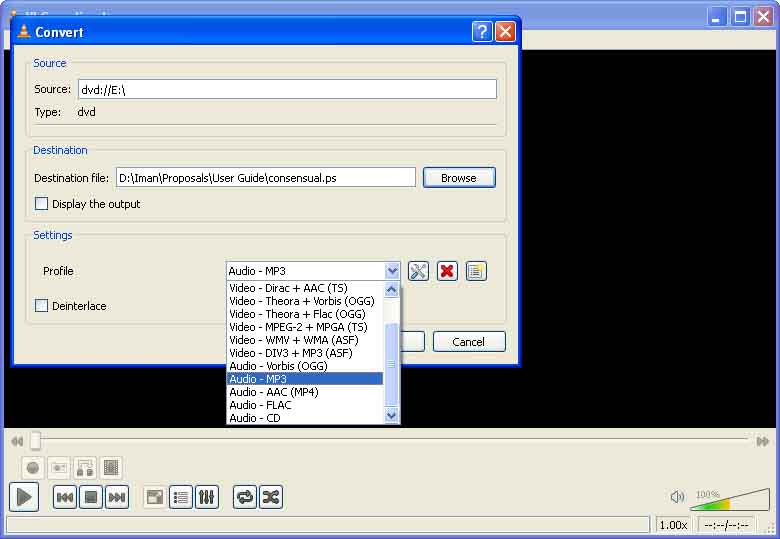Viewport: 780px width, 539px height.
Task: Click the Cancel button
Action: [469, 342]
